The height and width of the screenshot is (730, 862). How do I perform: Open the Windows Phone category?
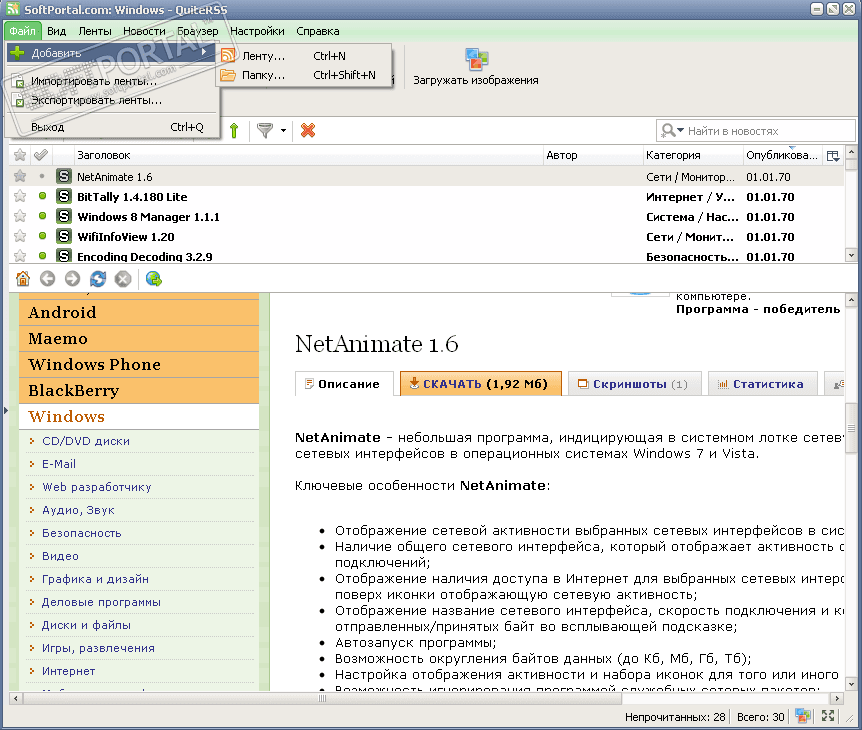point(139,365)
